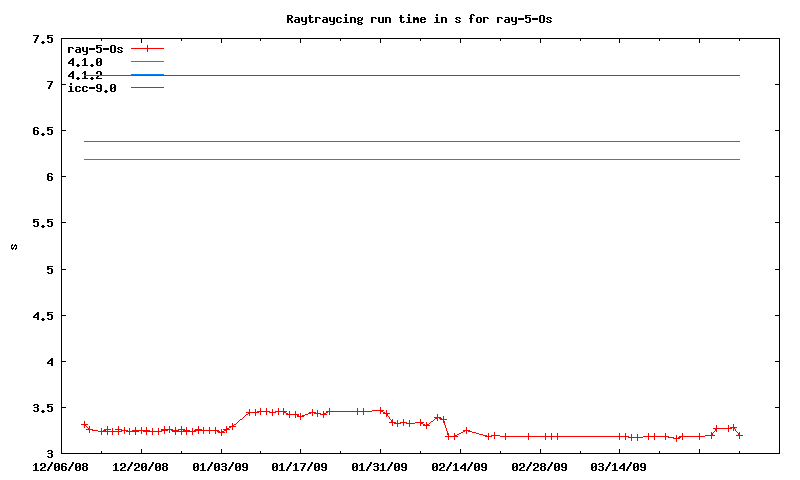Viewport: 800px width, 480px height.
Task: Select the 4.5 y-axis tick label
Action: [x=43, y=316]
